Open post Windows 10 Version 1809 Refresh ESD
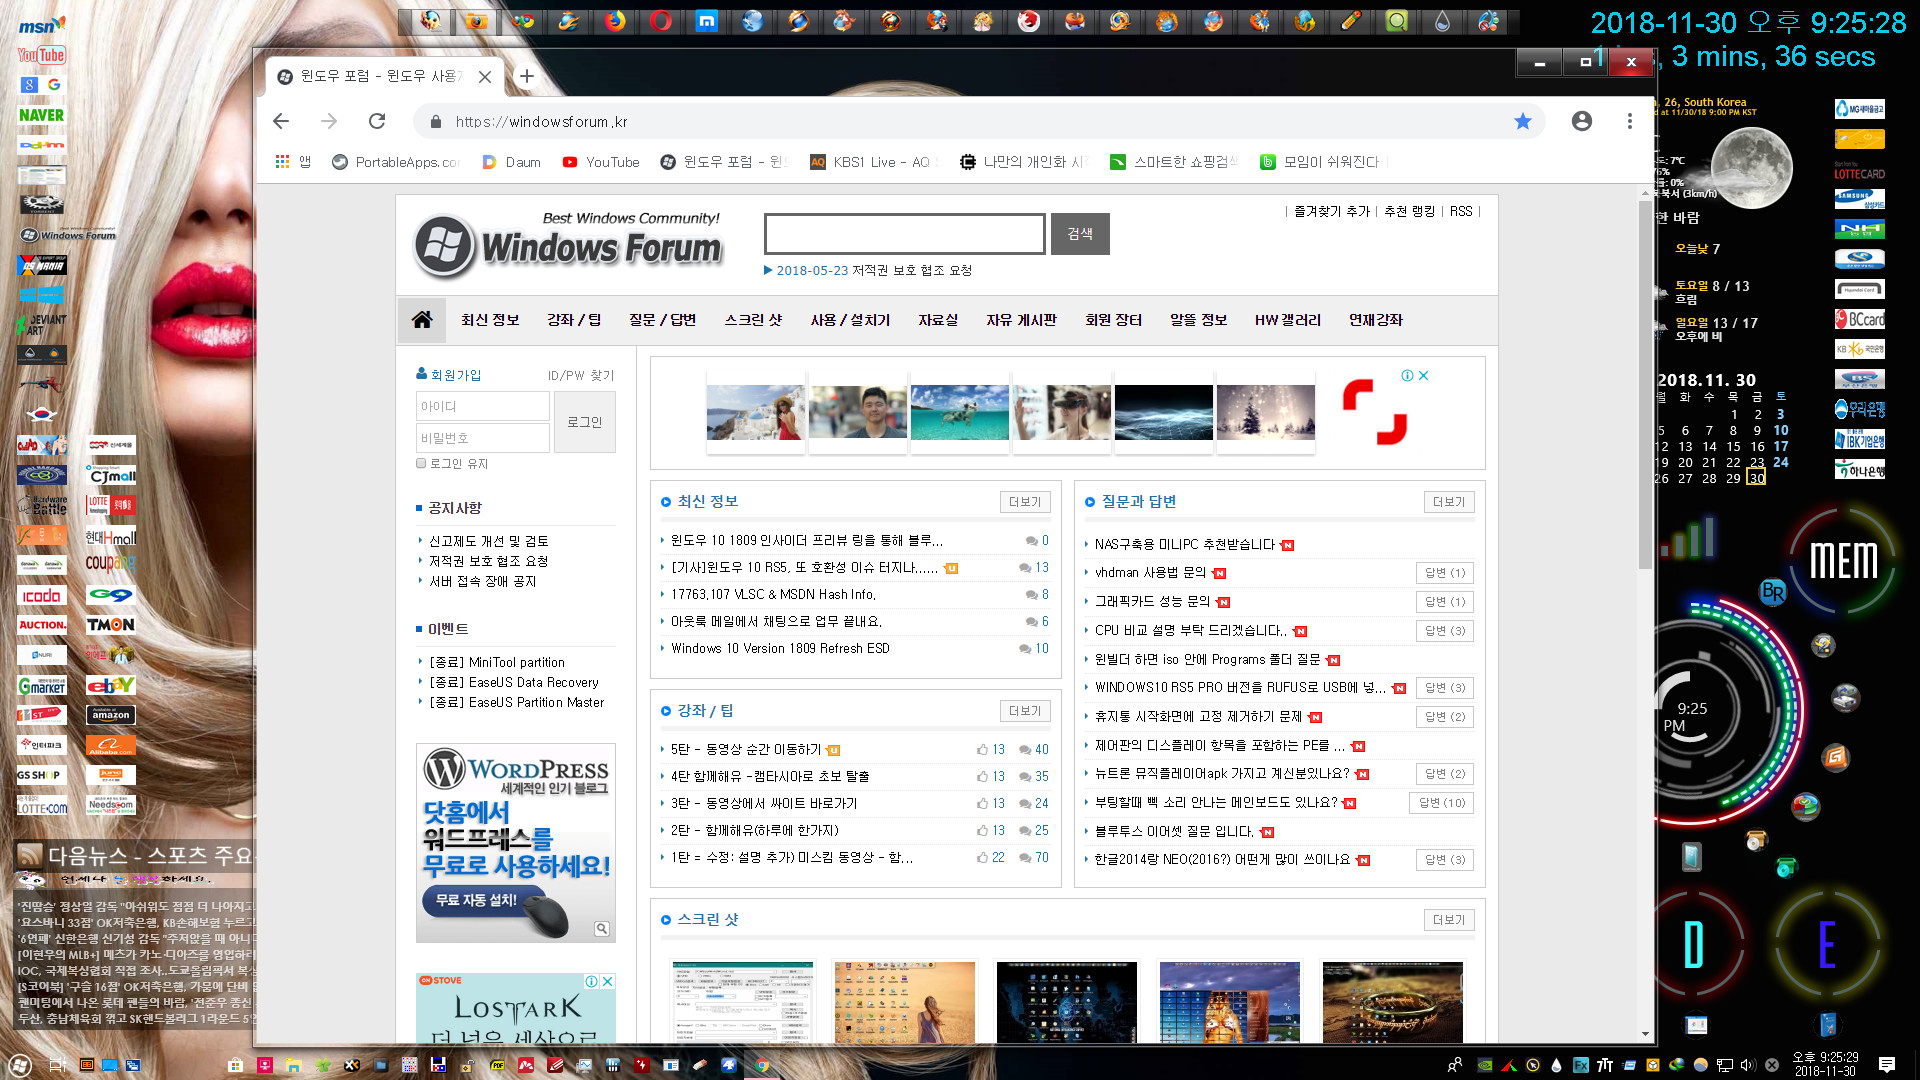1920x1080 pixels. click(x=780, y=648)
